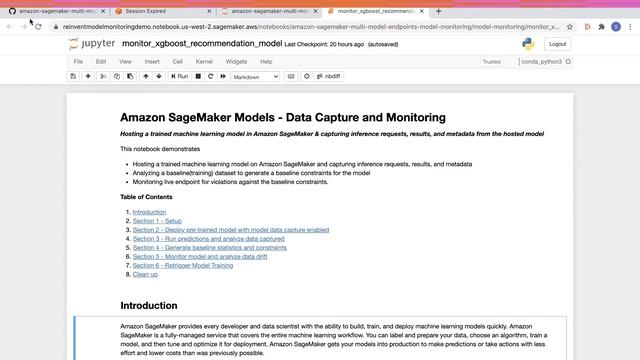Open the Help menu
Screen dimensions: 640x360
[266, 62]
